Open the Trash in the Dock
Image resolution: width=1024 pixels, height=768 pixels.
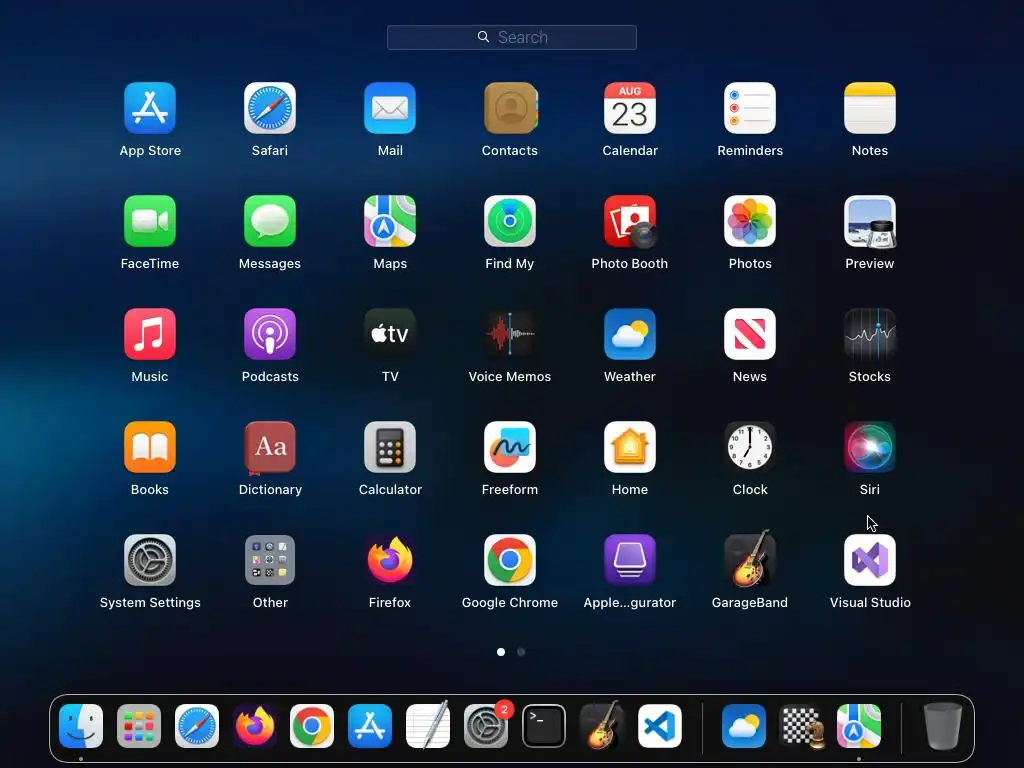click(x=943, y=726)
